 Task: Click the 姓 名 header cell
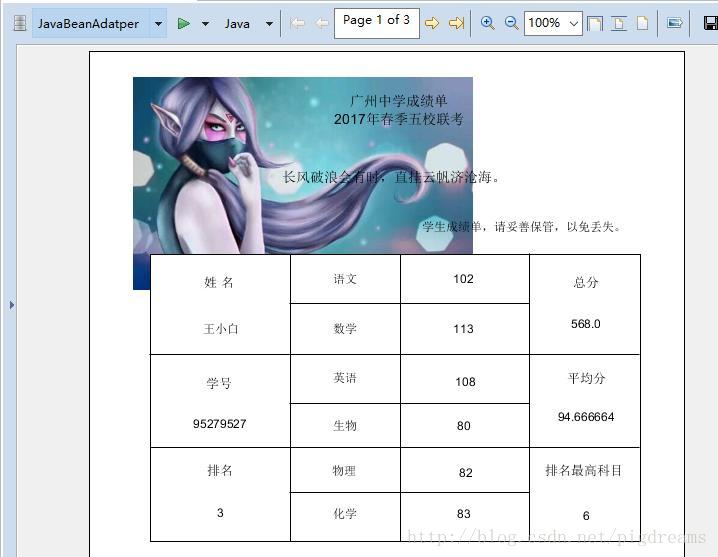pos(219,282)
